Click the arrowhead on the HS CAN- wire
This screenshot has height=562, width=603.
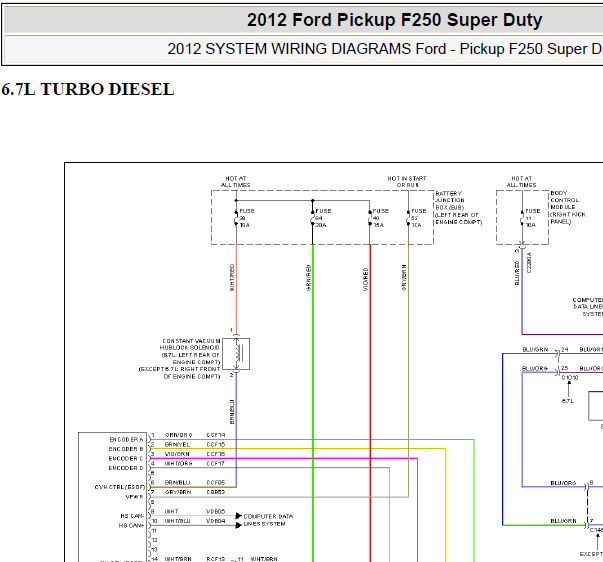pos(239,515)
